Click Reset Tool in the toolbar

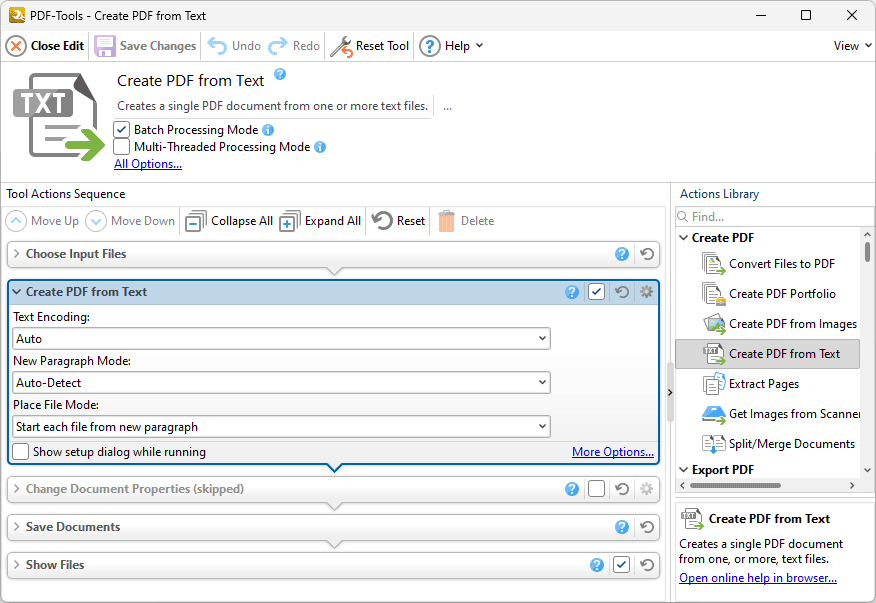tap(370, 46)
